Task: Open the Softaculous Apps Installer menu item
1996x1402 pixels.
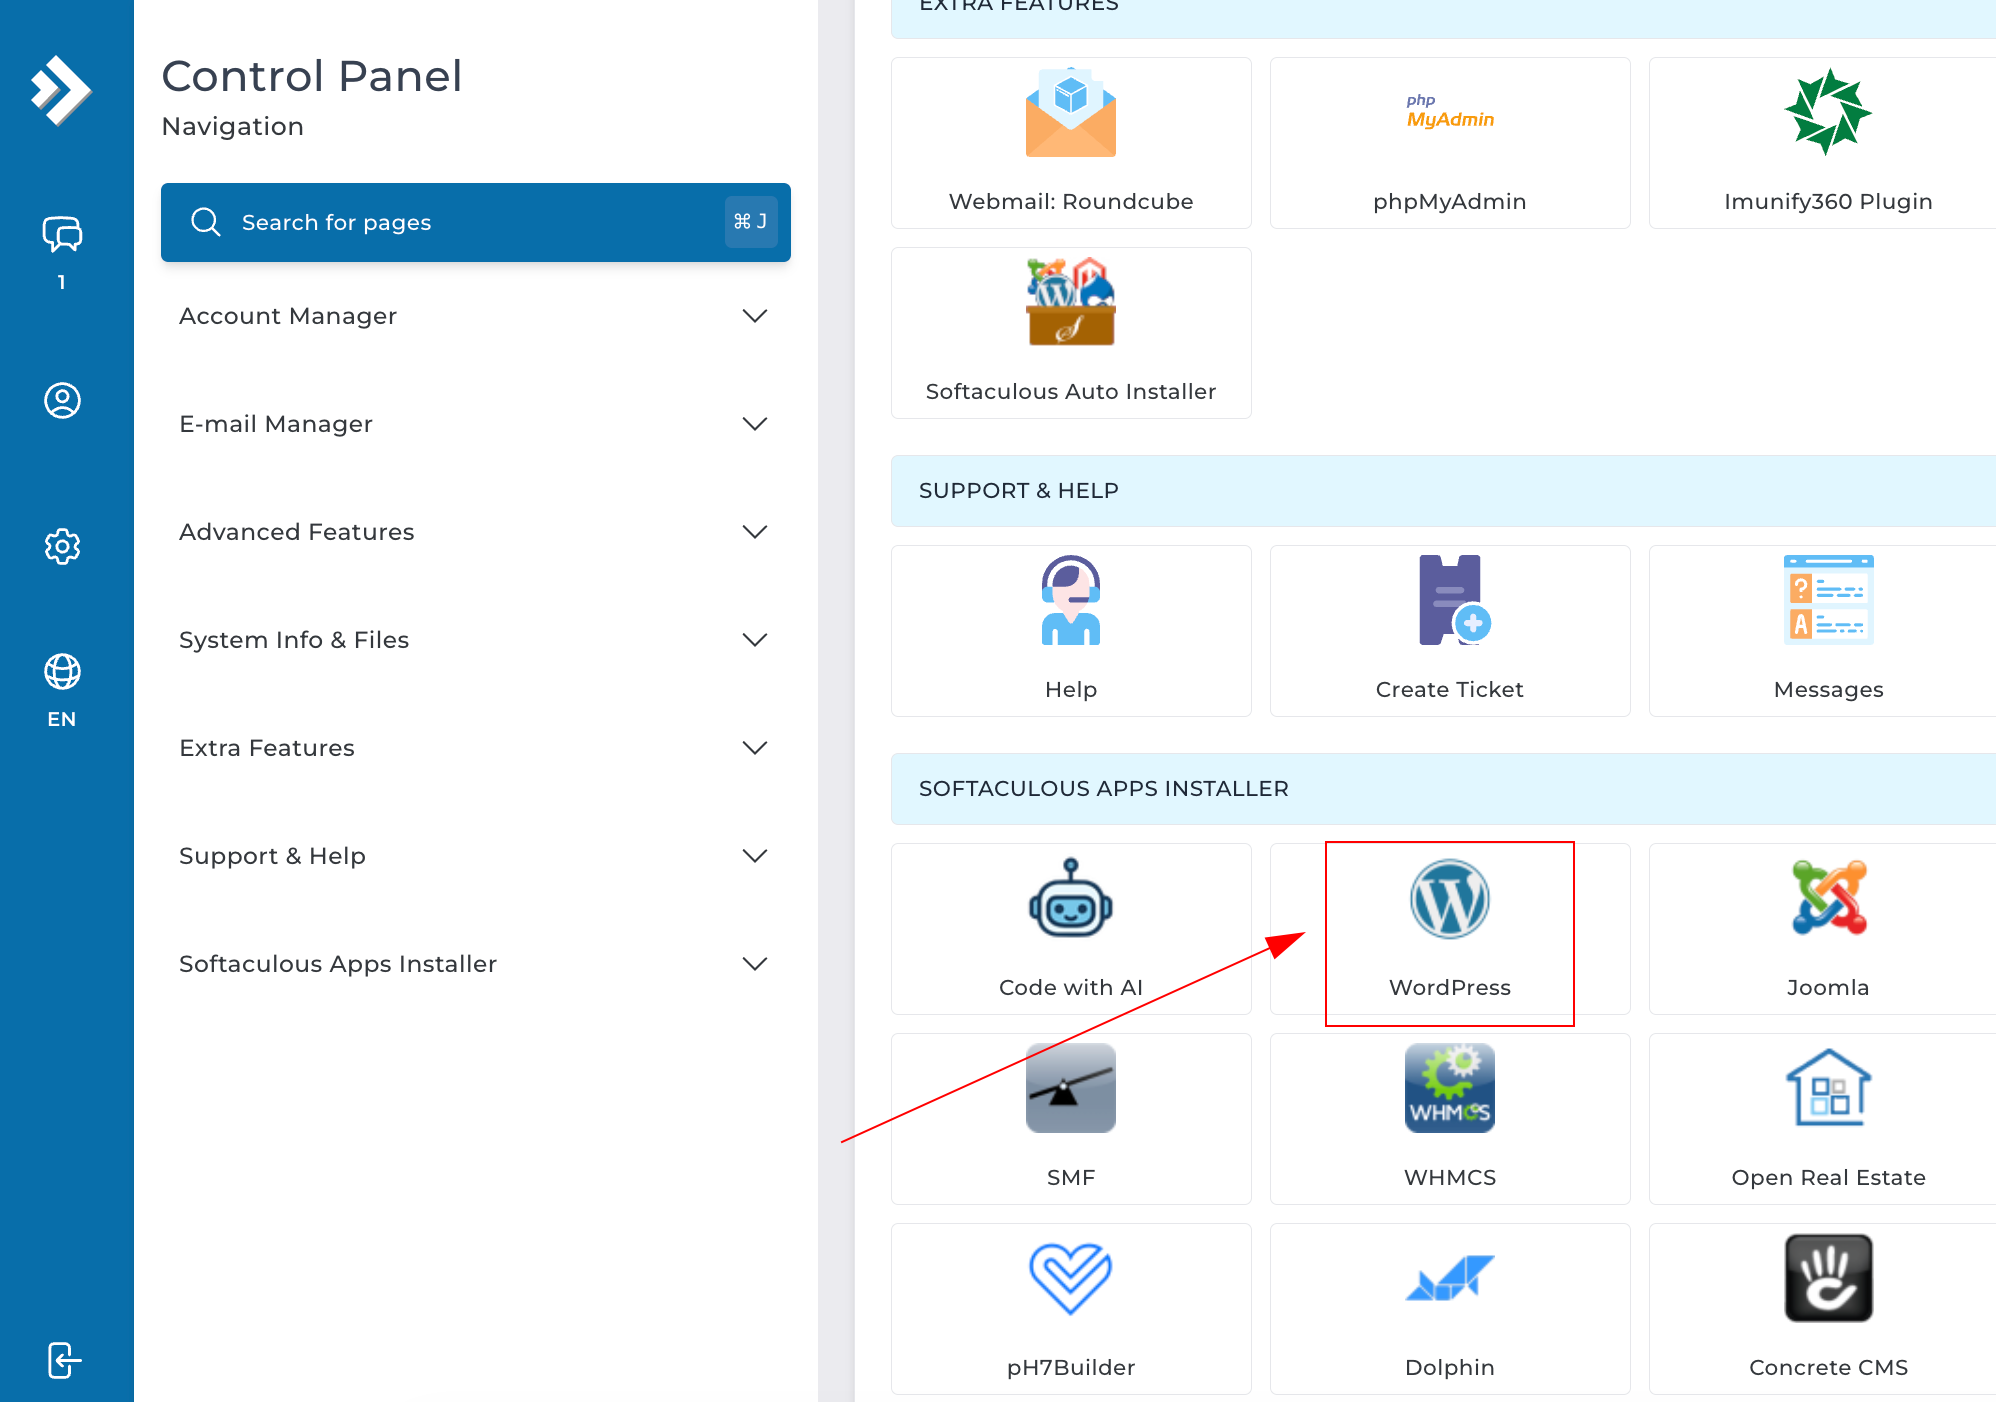Action: click(476, 964)
